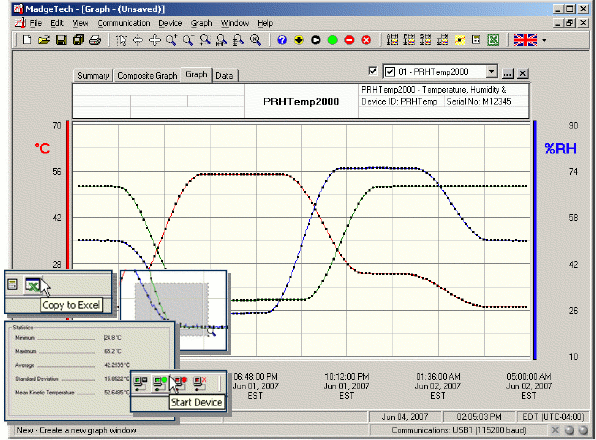Click the Zoom Out magnifier icon
Viewport: 596px width, 440px height.
point(188,40)
